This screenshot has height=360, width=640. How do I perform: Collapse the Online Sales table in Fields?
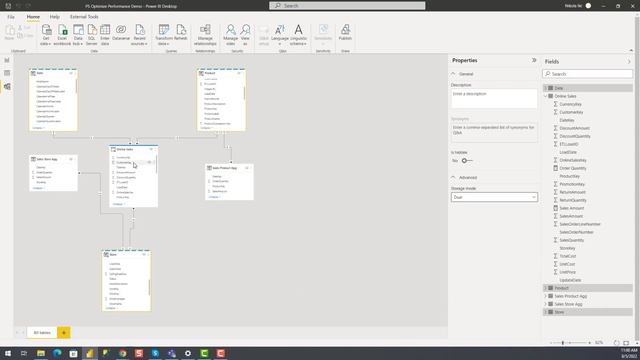coord(545,96)
